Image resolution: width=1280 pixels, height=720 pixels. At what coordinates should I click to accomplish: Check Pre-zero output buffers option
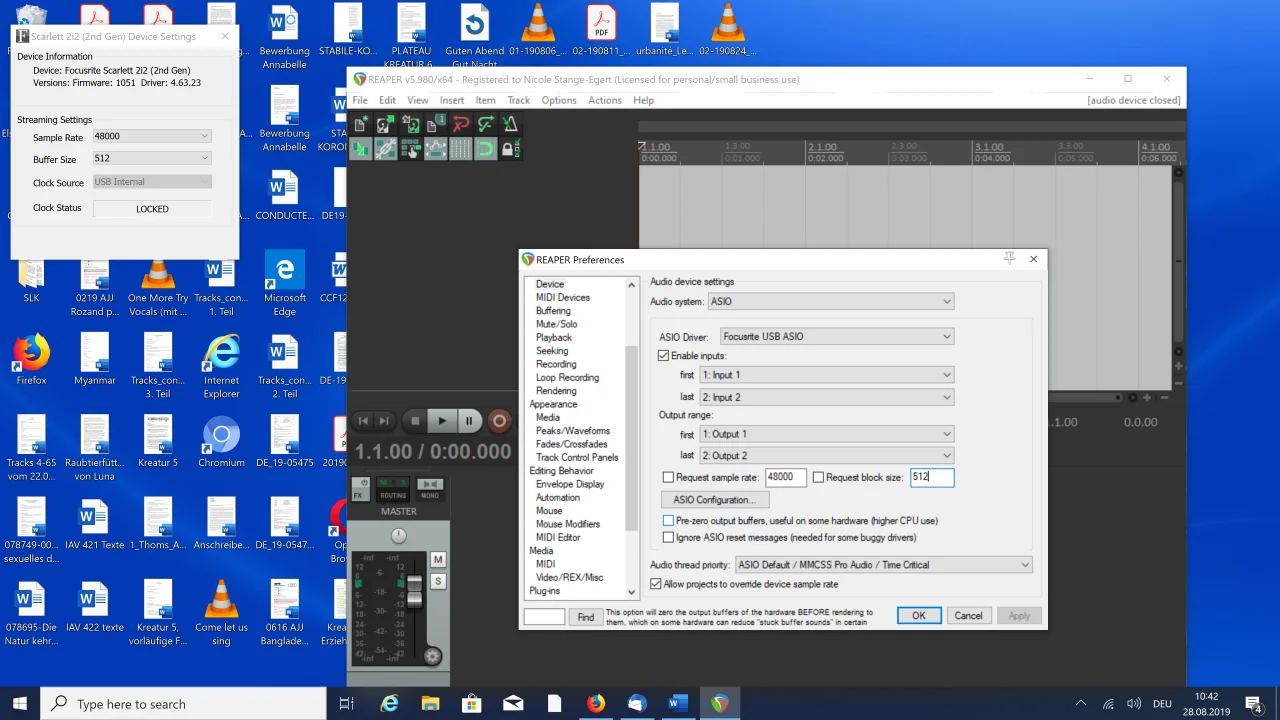point(669,521)
